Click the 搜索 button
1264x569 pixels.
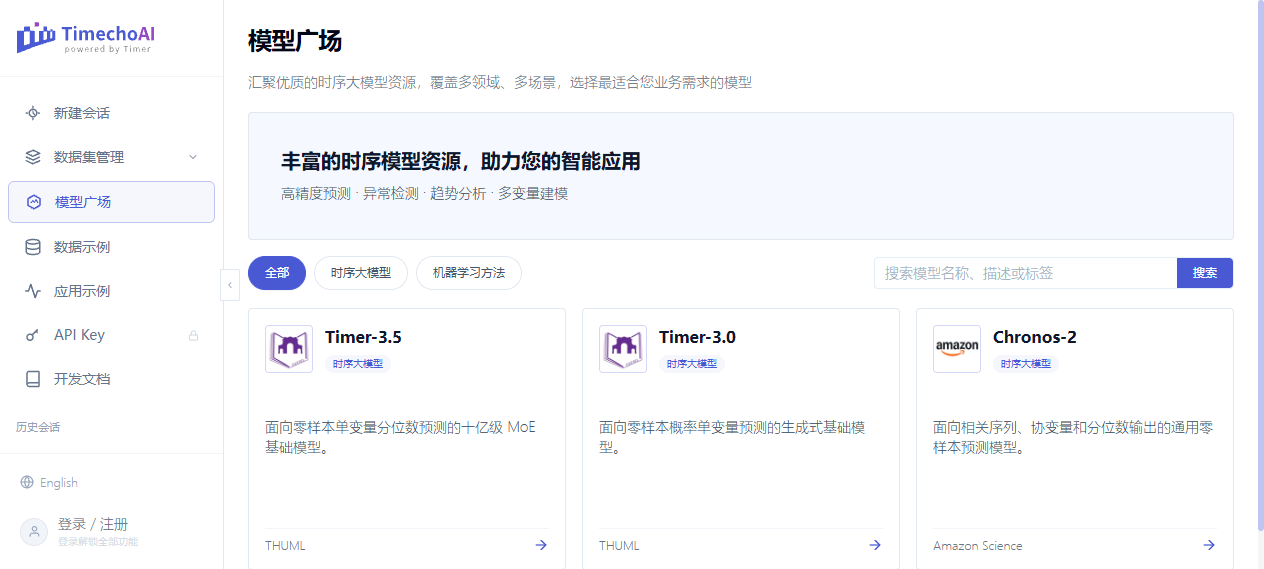coord(1205,273)
